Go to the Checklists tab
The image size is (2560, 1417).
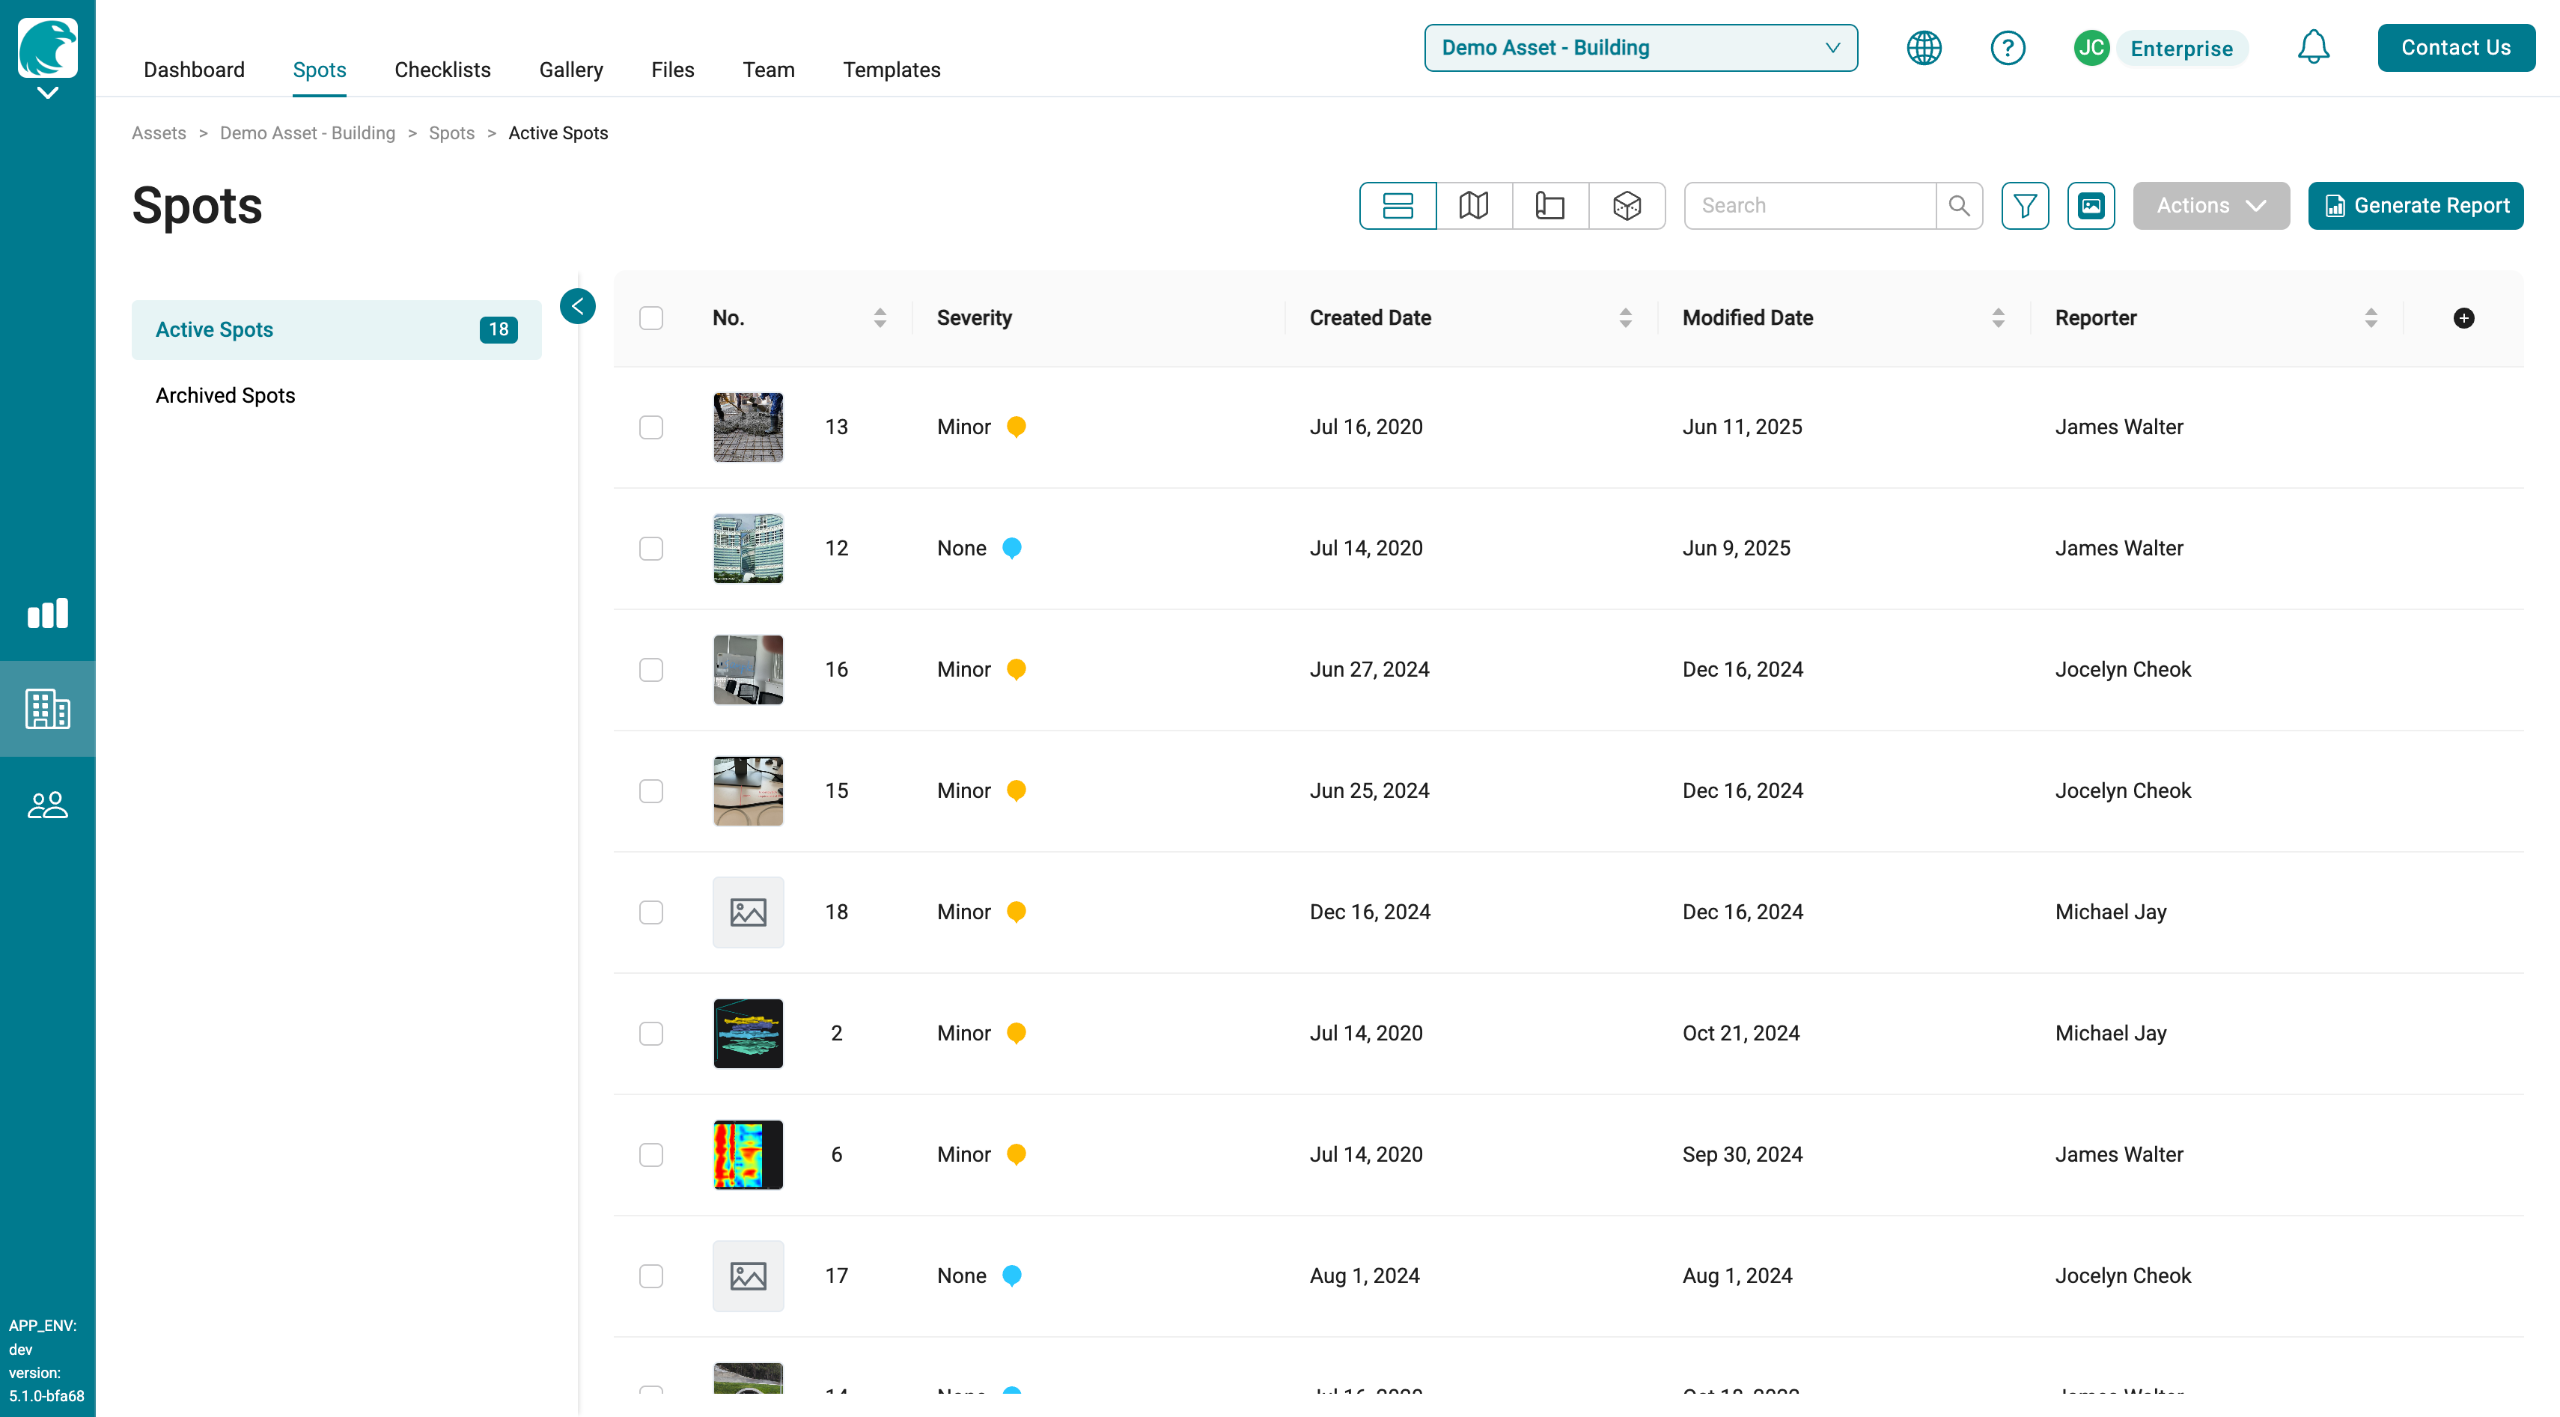[442, 70]
